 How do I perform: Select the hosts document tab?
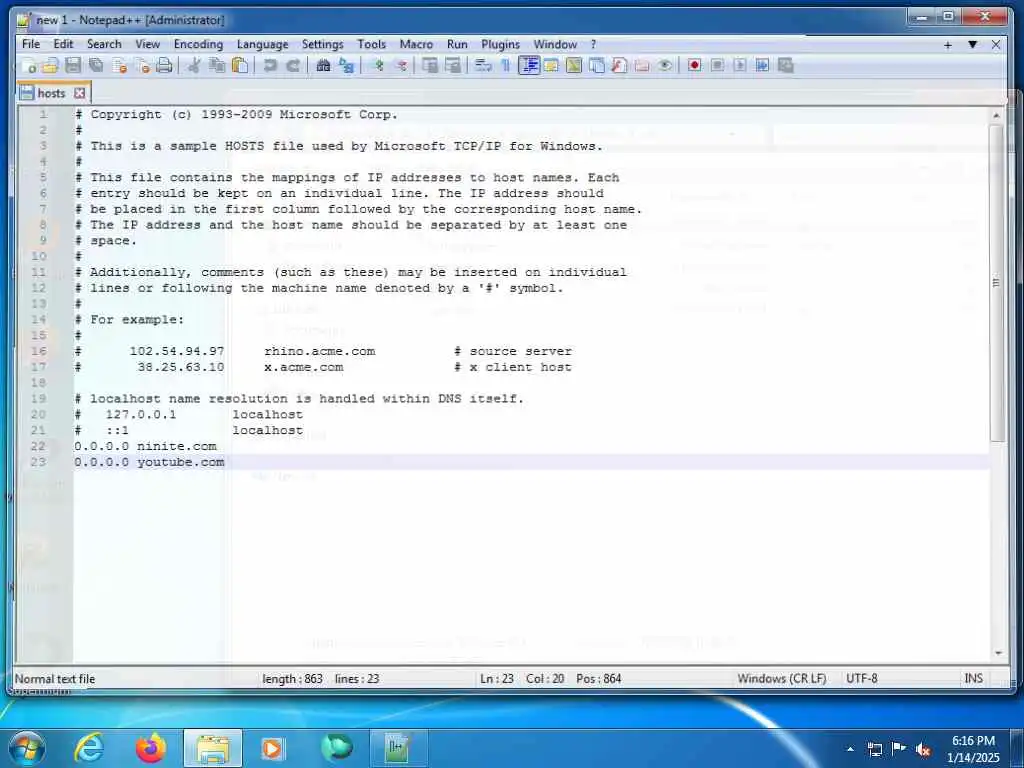(52, 93)
